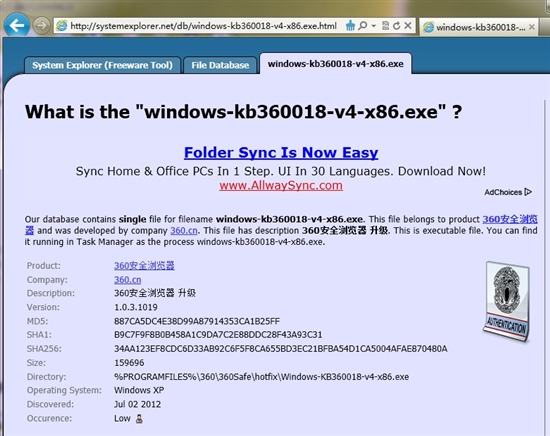The image size is (550, 436).
Task: Open the System Explorer (Freeware Tool) tab
Action: tap(102, 65)
